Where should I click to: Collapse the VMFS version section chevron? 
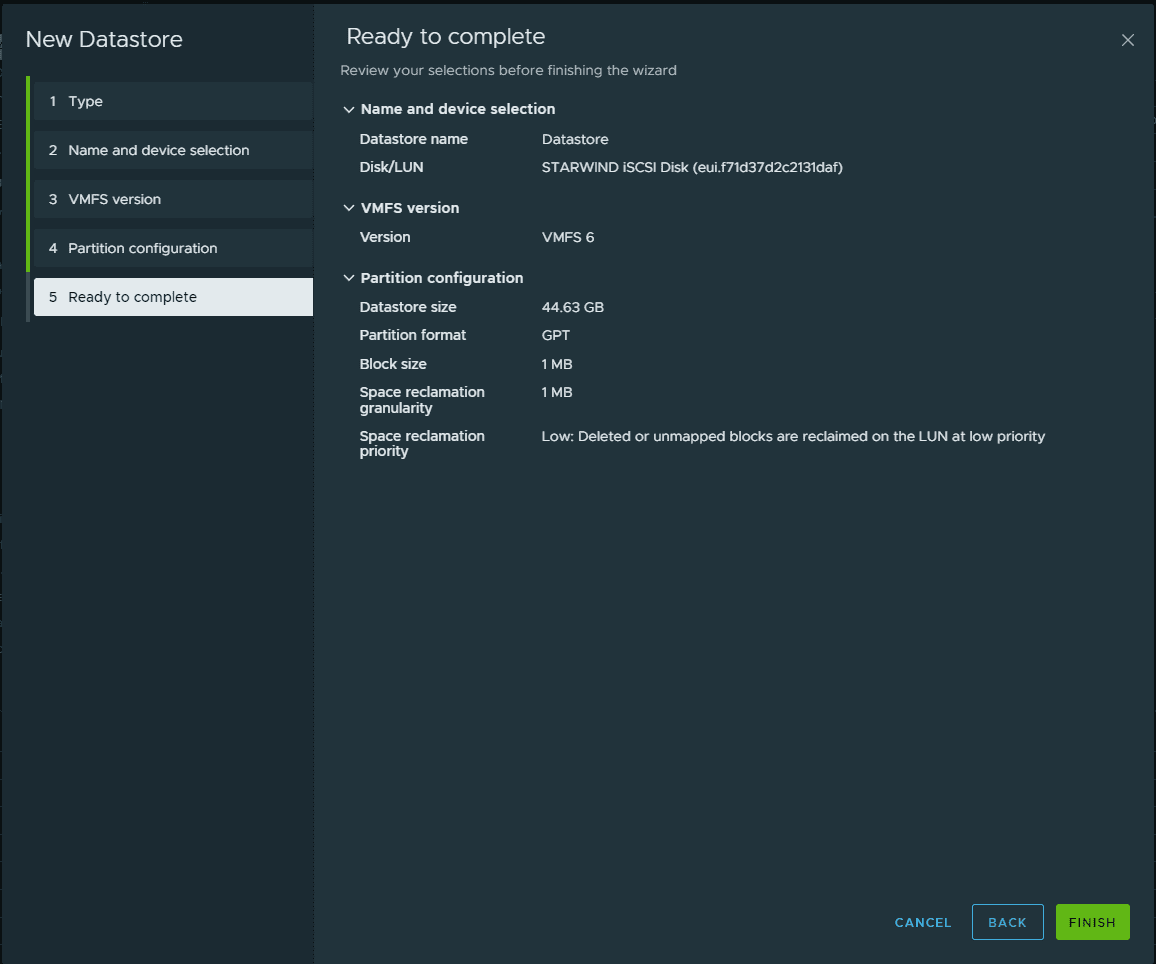(349, 209)
